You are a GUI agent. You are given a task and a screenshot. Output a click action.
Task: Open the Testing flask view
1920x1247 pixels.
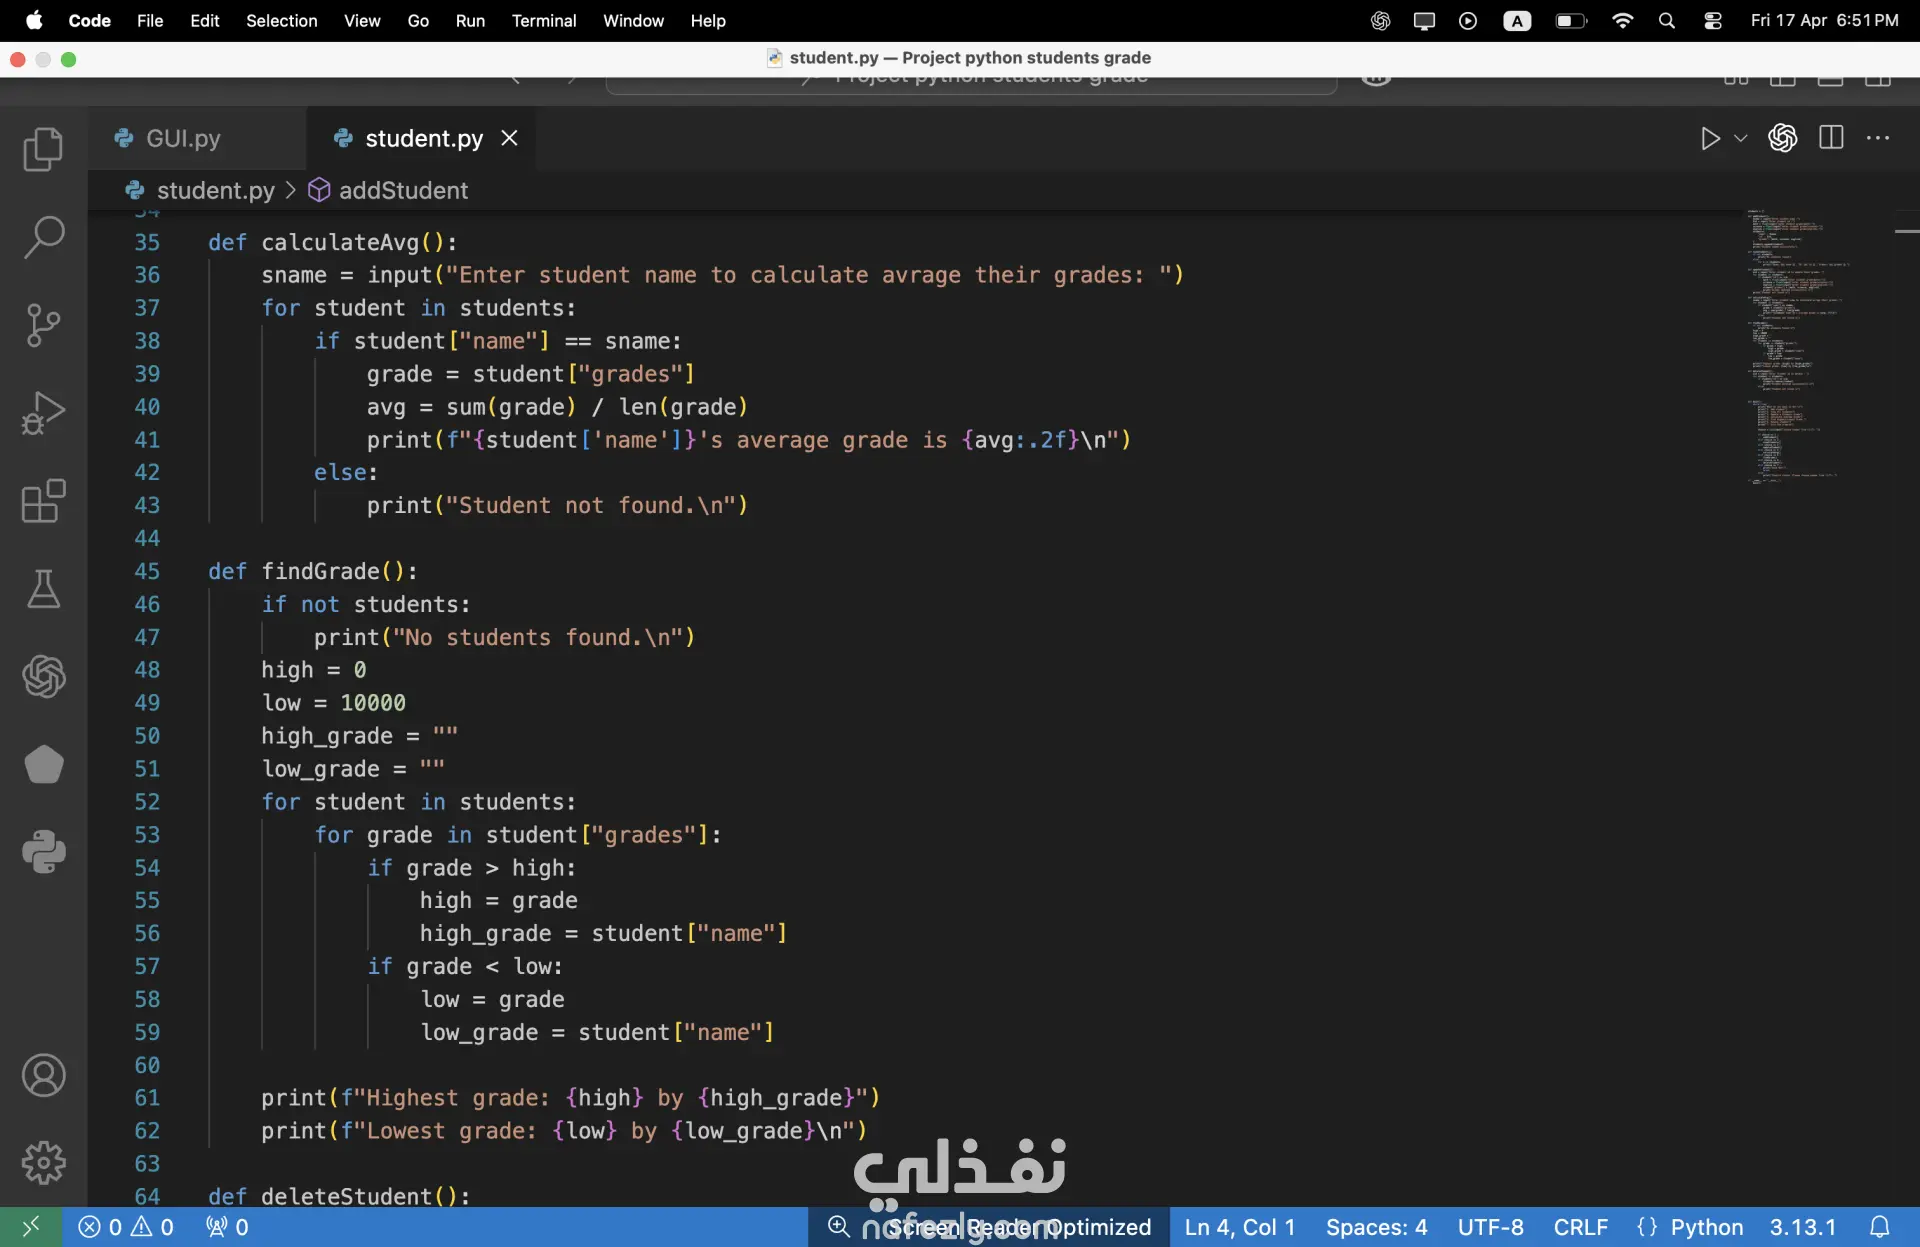coord(43,589)
